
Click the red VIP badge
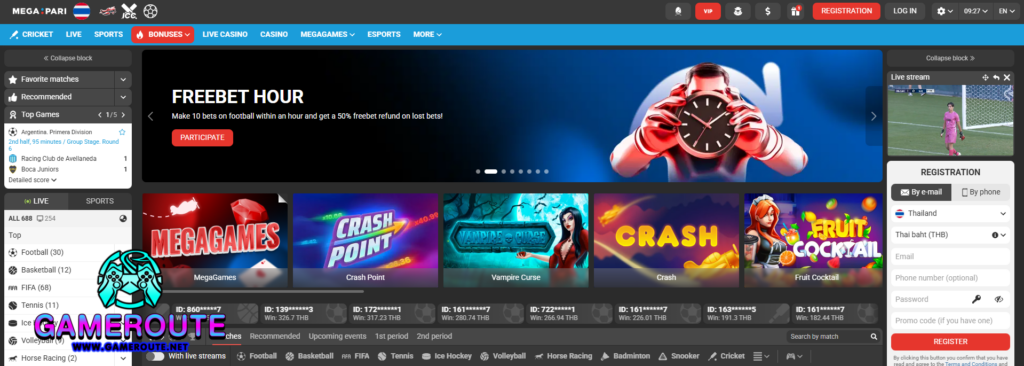point(708,11)
